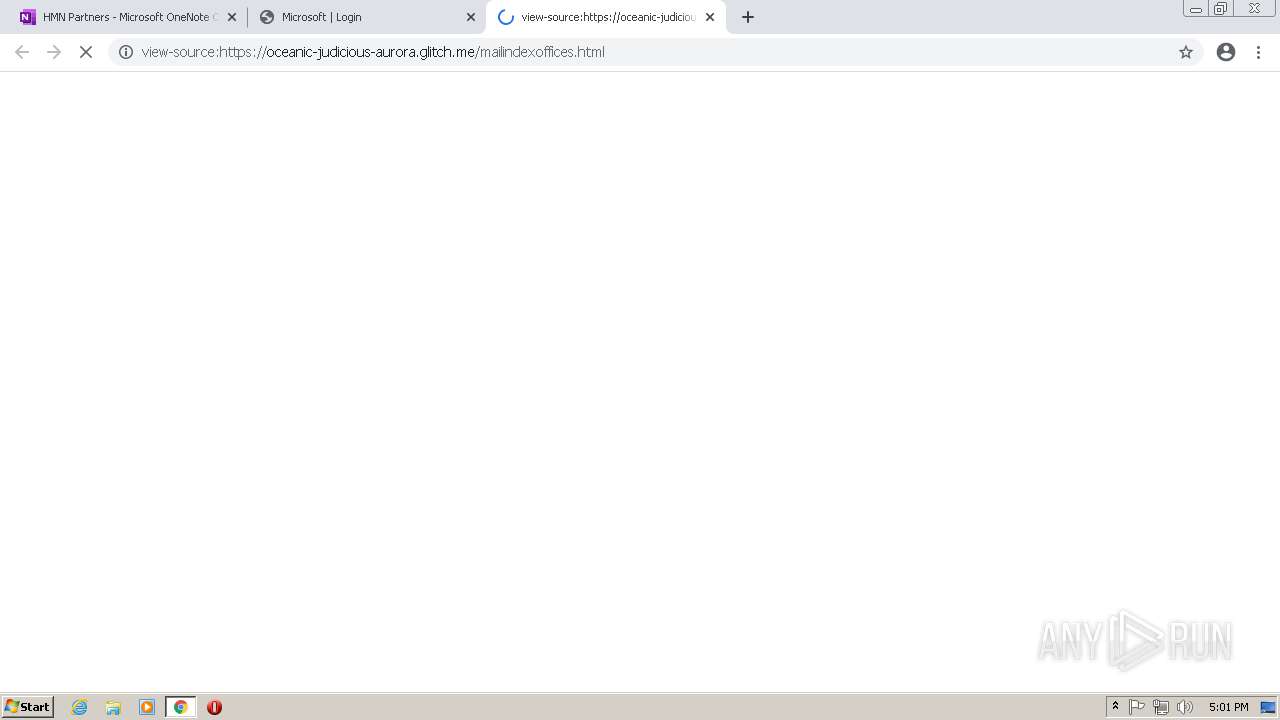Screen dimensions: 1280x720
Task: Show hidden system tray icons
Action: tap(1115, 707)
